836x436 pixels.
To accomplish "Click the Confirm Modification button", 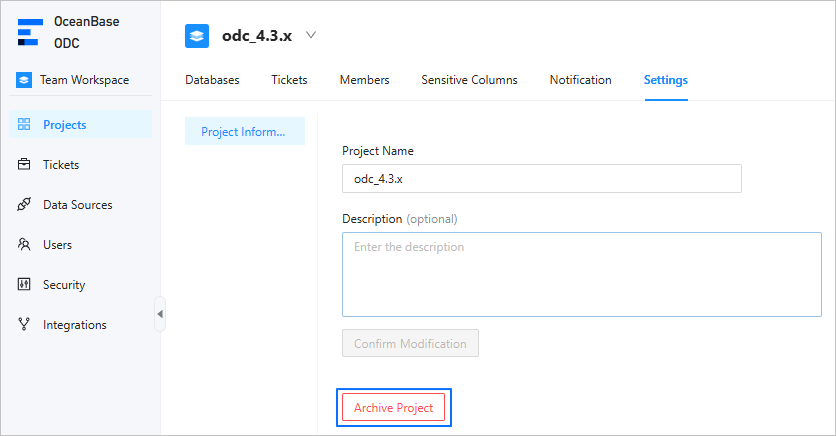I will click(410, 344).
